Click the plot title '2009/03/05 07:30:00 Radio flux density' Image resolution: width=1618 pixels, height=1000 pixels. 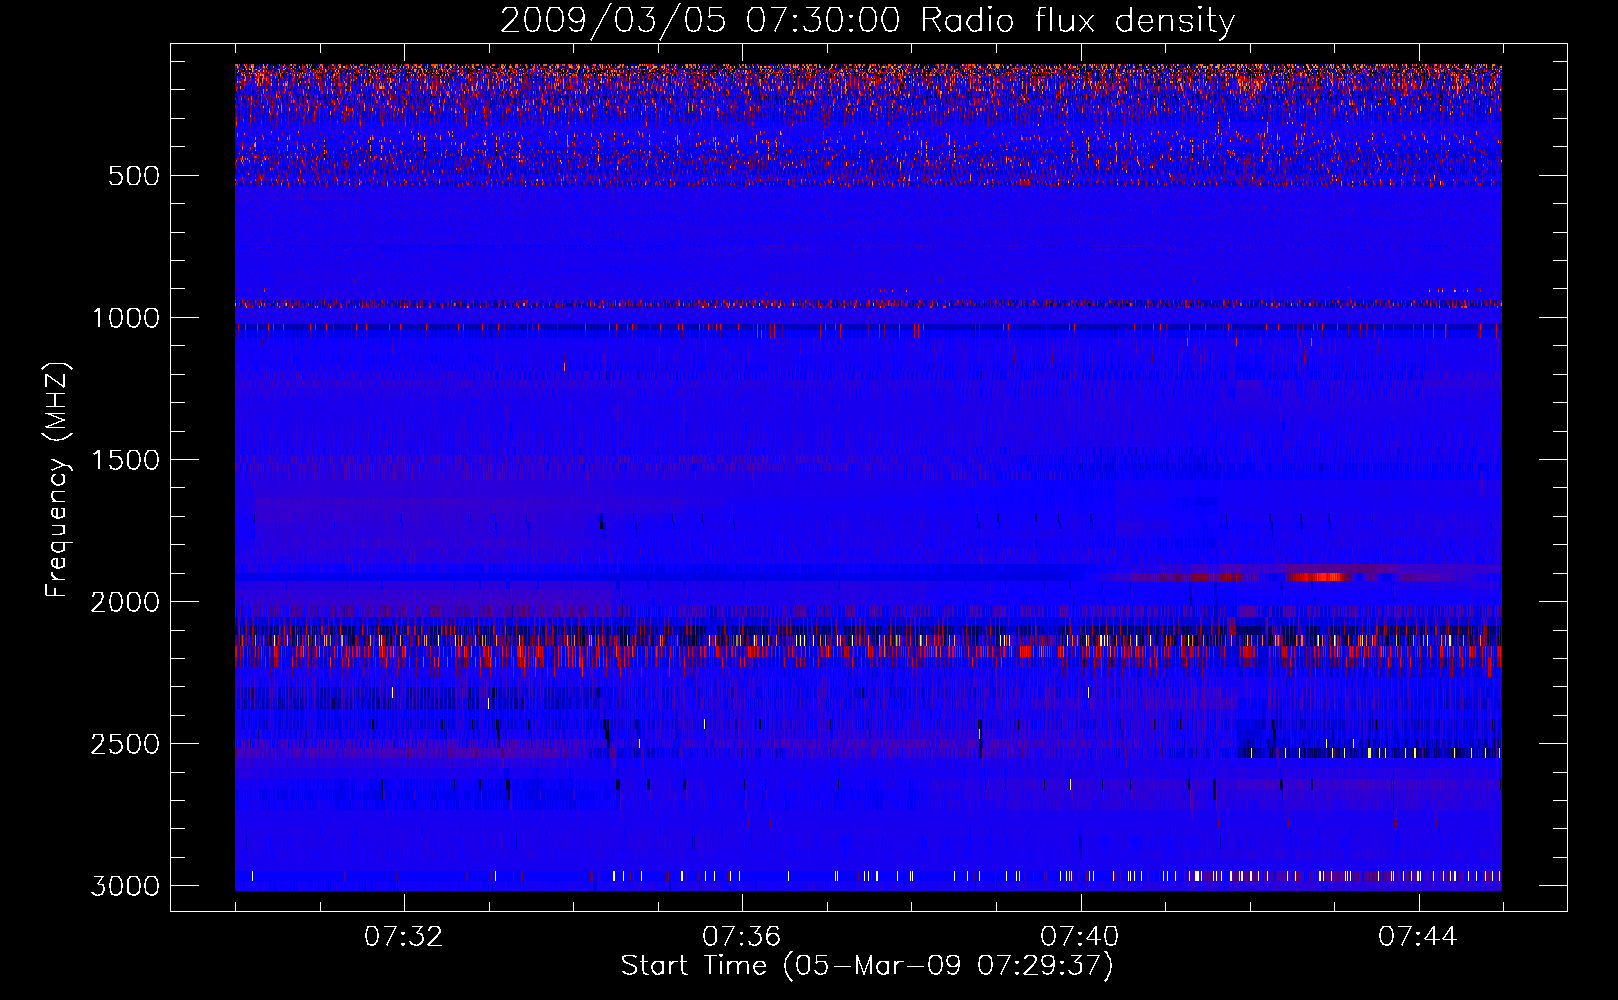click(867, 20)
